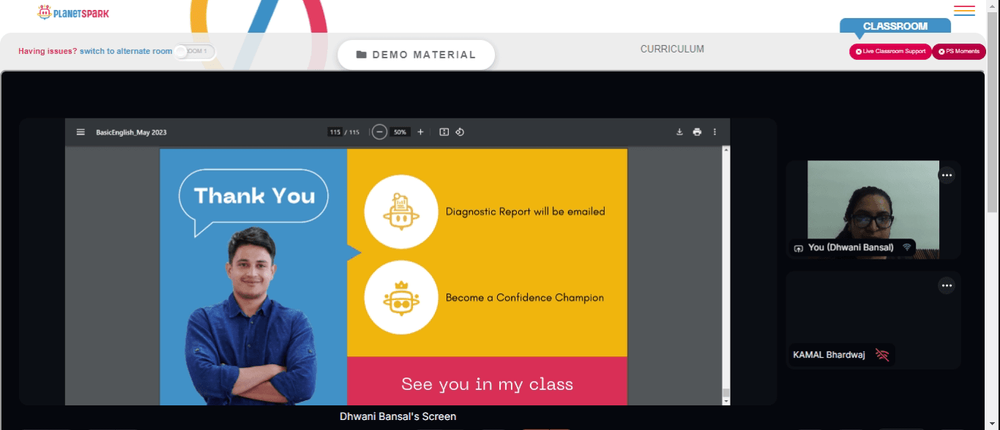1000x430 pixels.
Task: Click the diagnostic report robot icon
Action: click(x=401, y=211)
